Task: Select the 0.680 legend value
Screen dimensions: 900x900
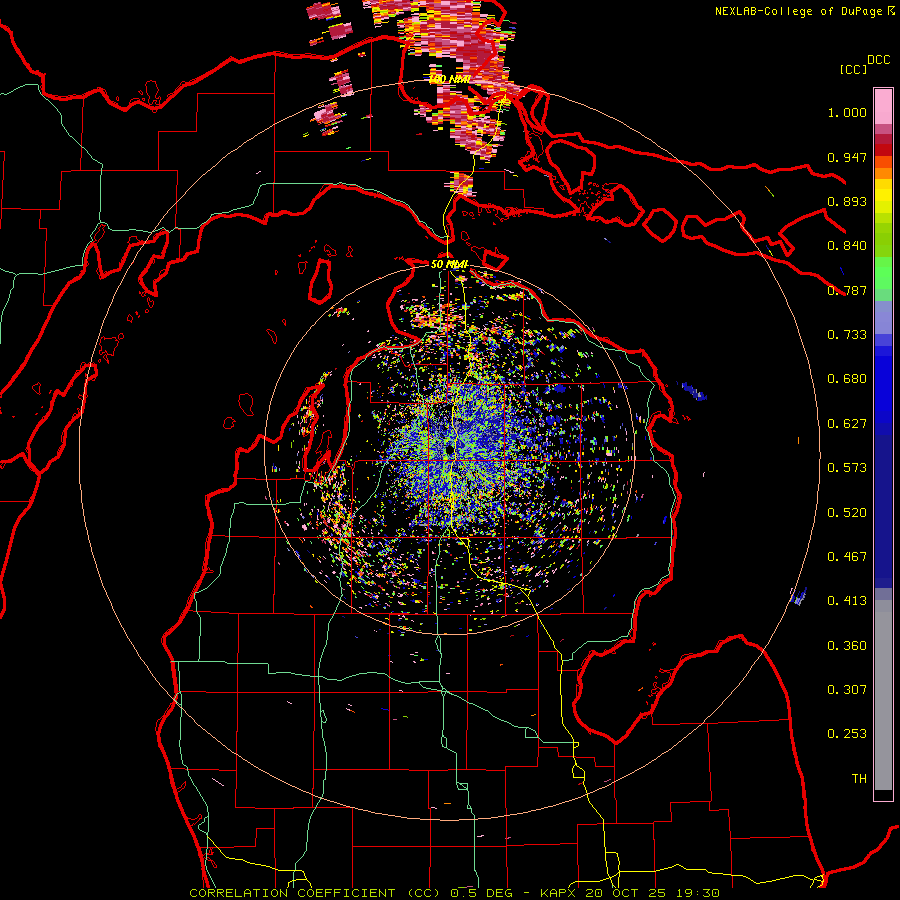Action: (847, 379)
